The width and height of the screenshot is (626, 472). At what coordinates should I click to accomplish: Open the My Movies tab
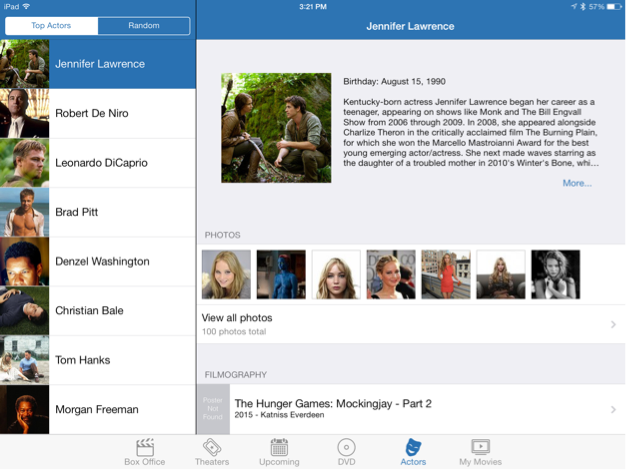[x=479, y=452]
